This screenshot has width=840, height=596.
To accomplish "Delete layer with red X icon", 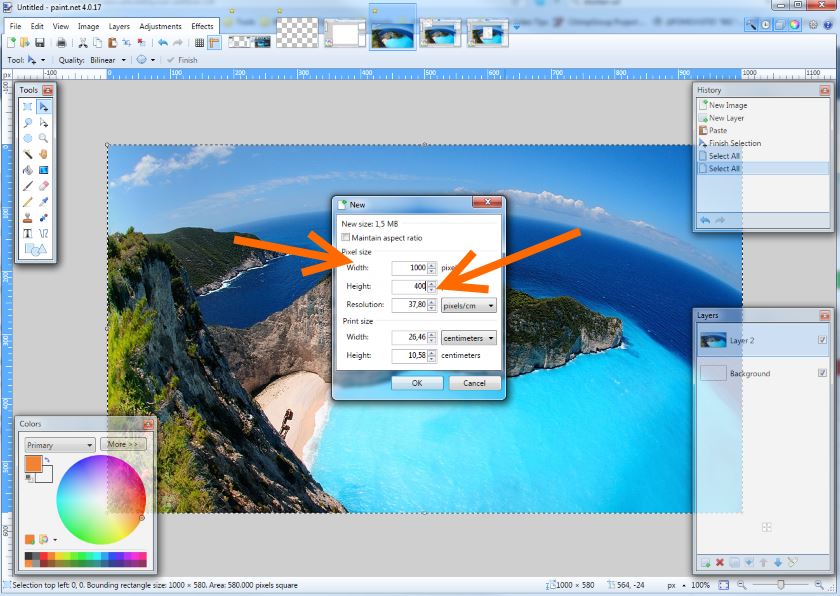I will pyautogui.click(x=719, y=563).
